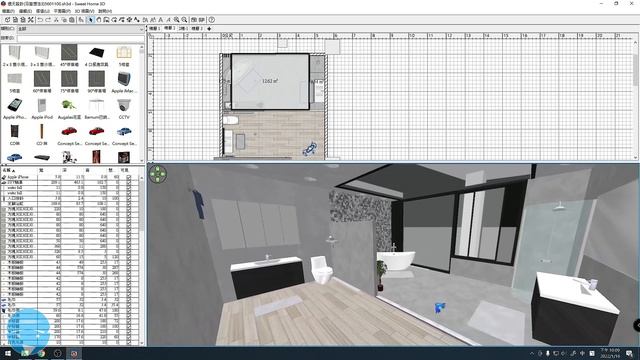
Task: Click the bathtub in the 3D view
Action: [x=396, y=260]
